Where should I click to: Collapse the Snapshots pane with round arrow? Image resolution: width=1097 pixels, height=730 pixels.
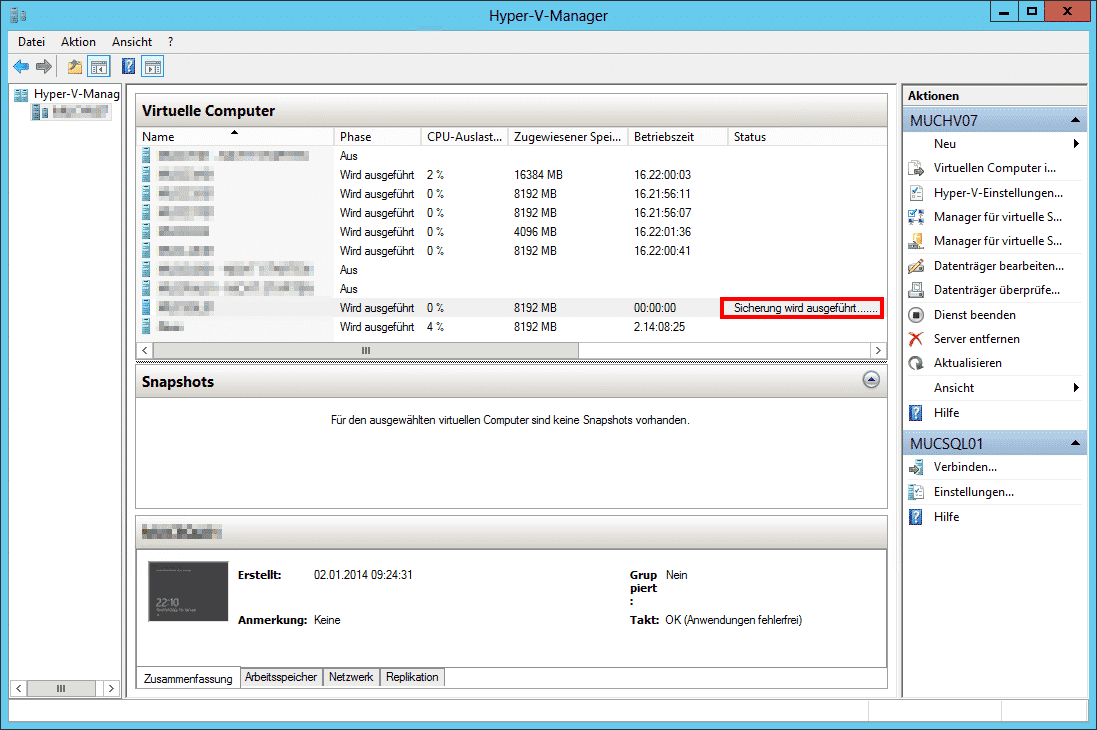pyautogui.click(x=871, y=380)
